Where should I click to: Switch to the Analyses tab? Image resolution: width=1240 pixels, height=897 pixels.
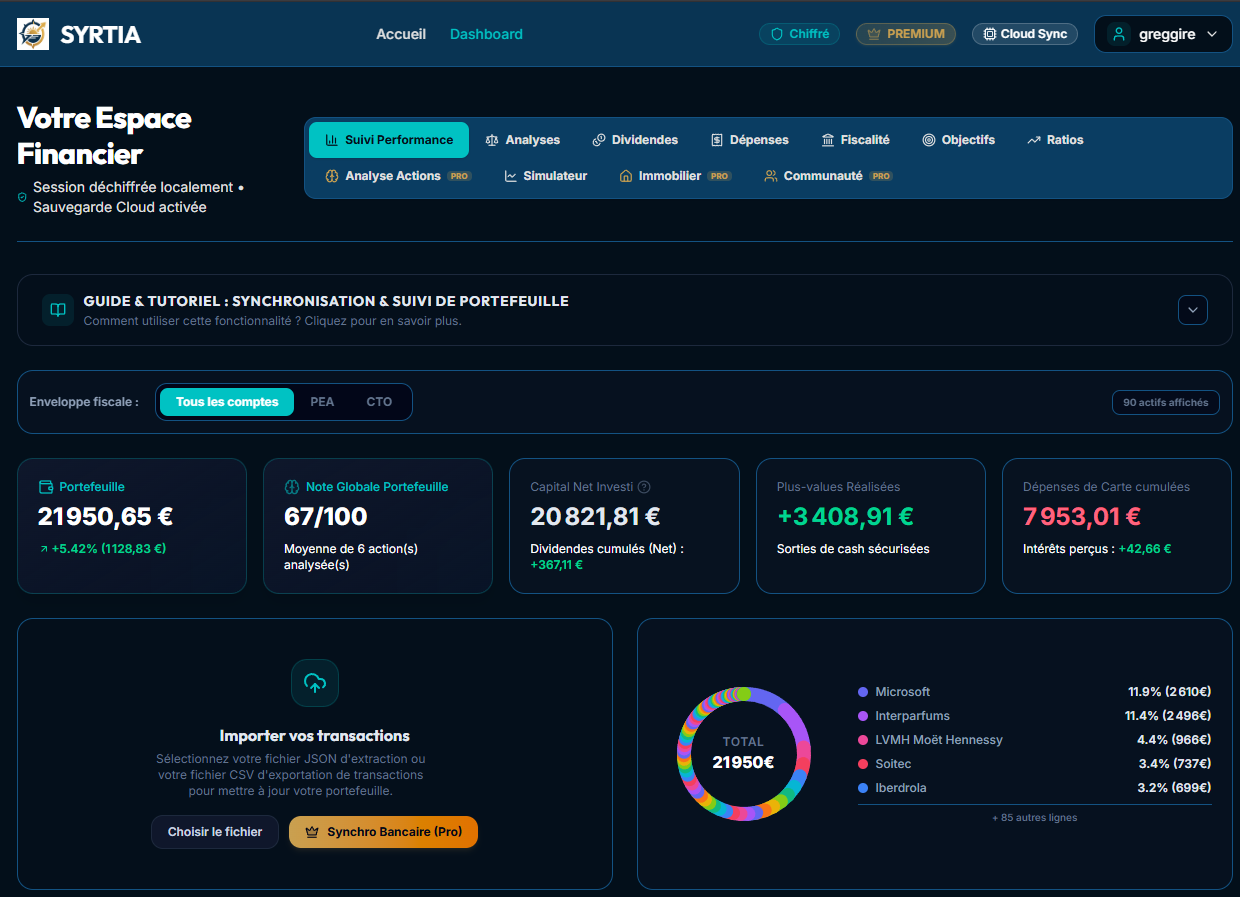click(x=522, y=140)
